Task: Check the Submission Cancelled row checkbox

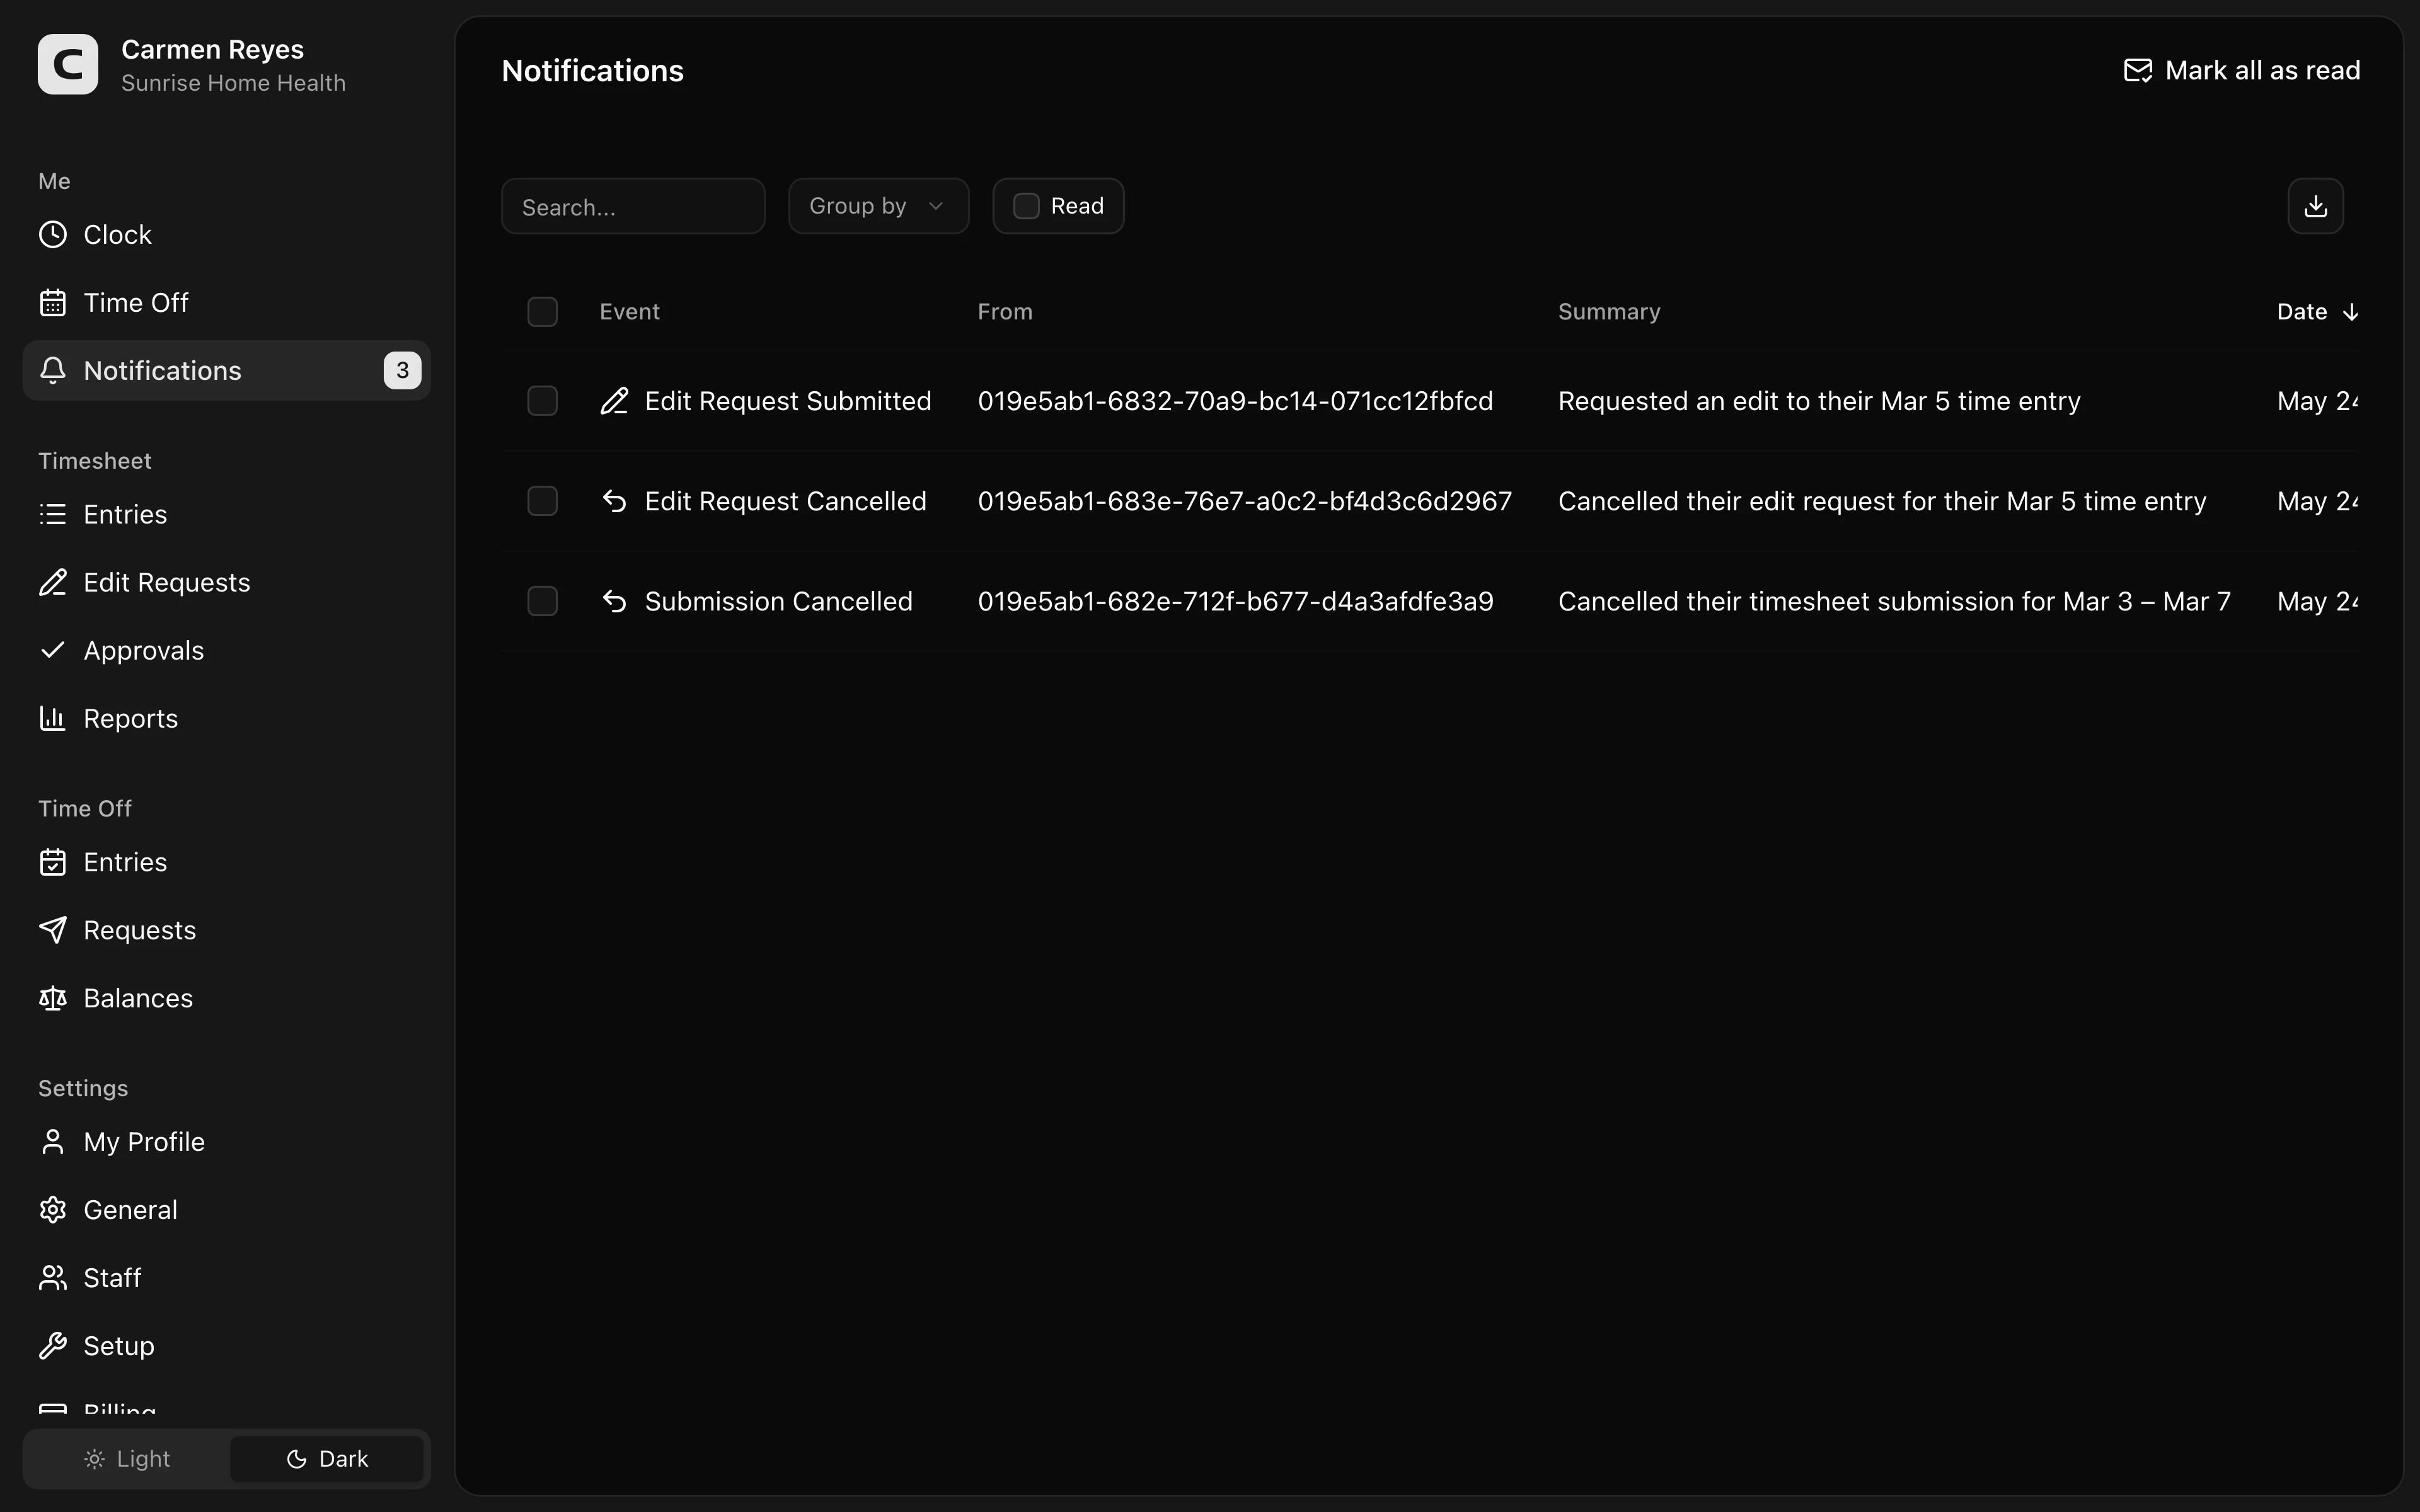Action: [x=542, y=601]
